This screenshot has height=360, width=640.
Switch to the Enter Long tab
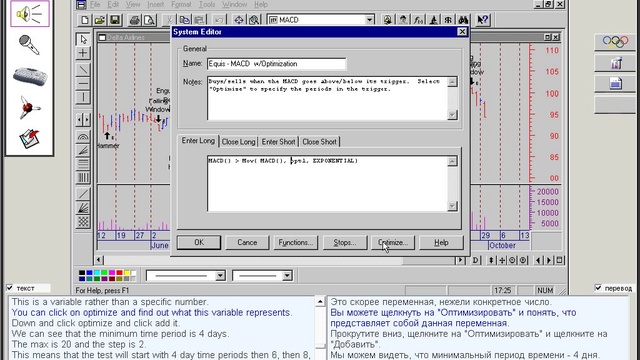pos(198,141)
